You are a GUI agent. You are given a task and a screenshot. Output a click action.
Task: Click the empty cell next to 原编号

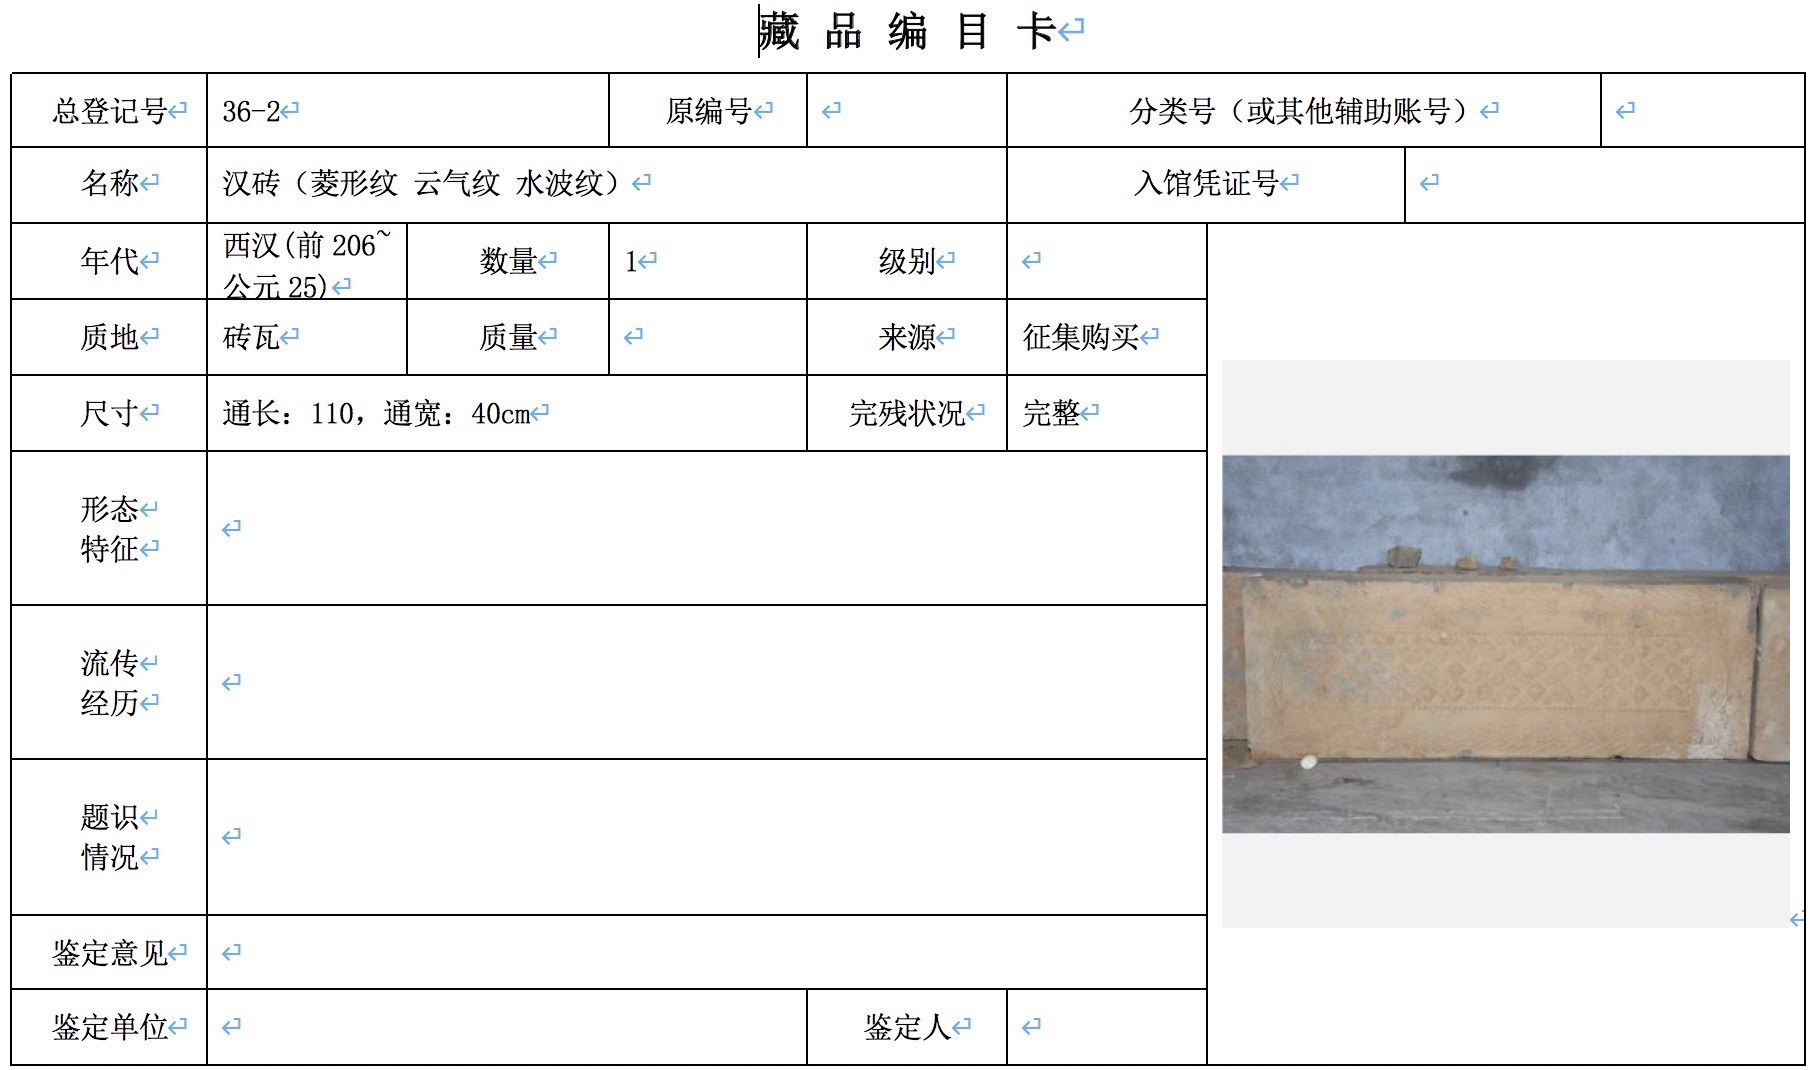[x=907, y=110]
